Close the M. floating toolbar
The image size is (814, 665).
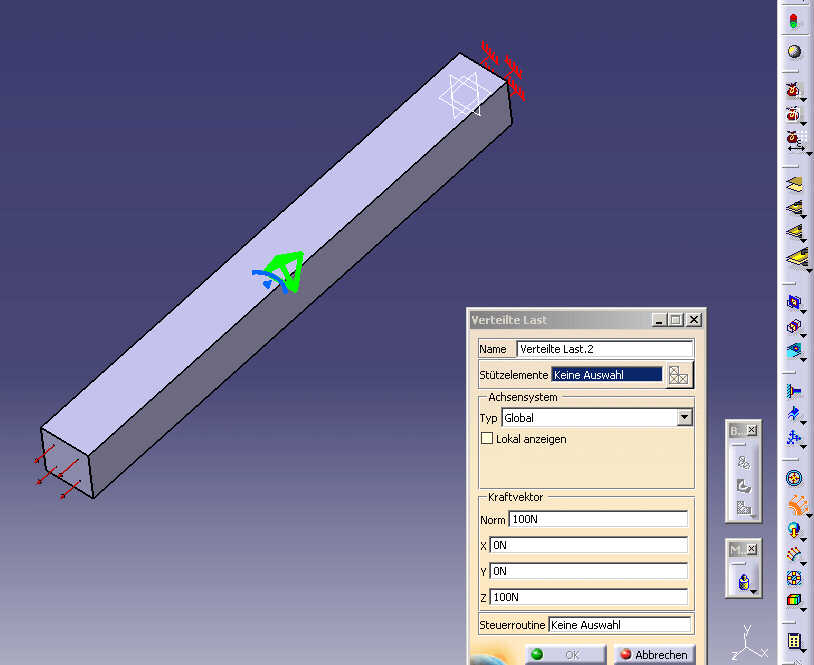tap(752, 549)
